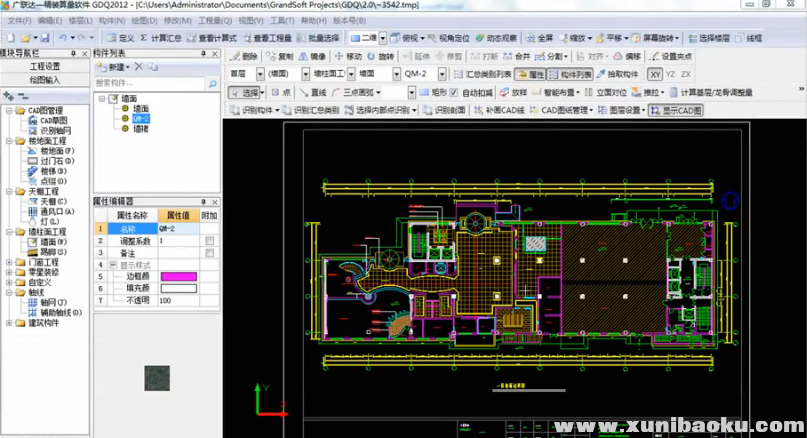
Task: Open the 绘图(D) menu
Action: click(x=144, y=20)
